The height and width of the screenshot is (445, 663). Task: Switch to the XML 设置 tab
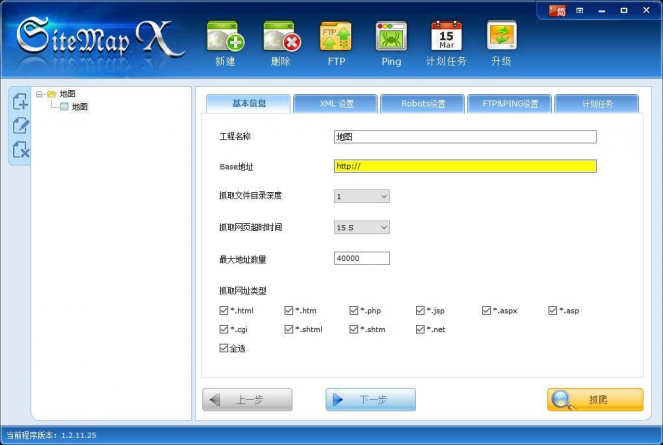pyautogui.click(x=336, y=104)
